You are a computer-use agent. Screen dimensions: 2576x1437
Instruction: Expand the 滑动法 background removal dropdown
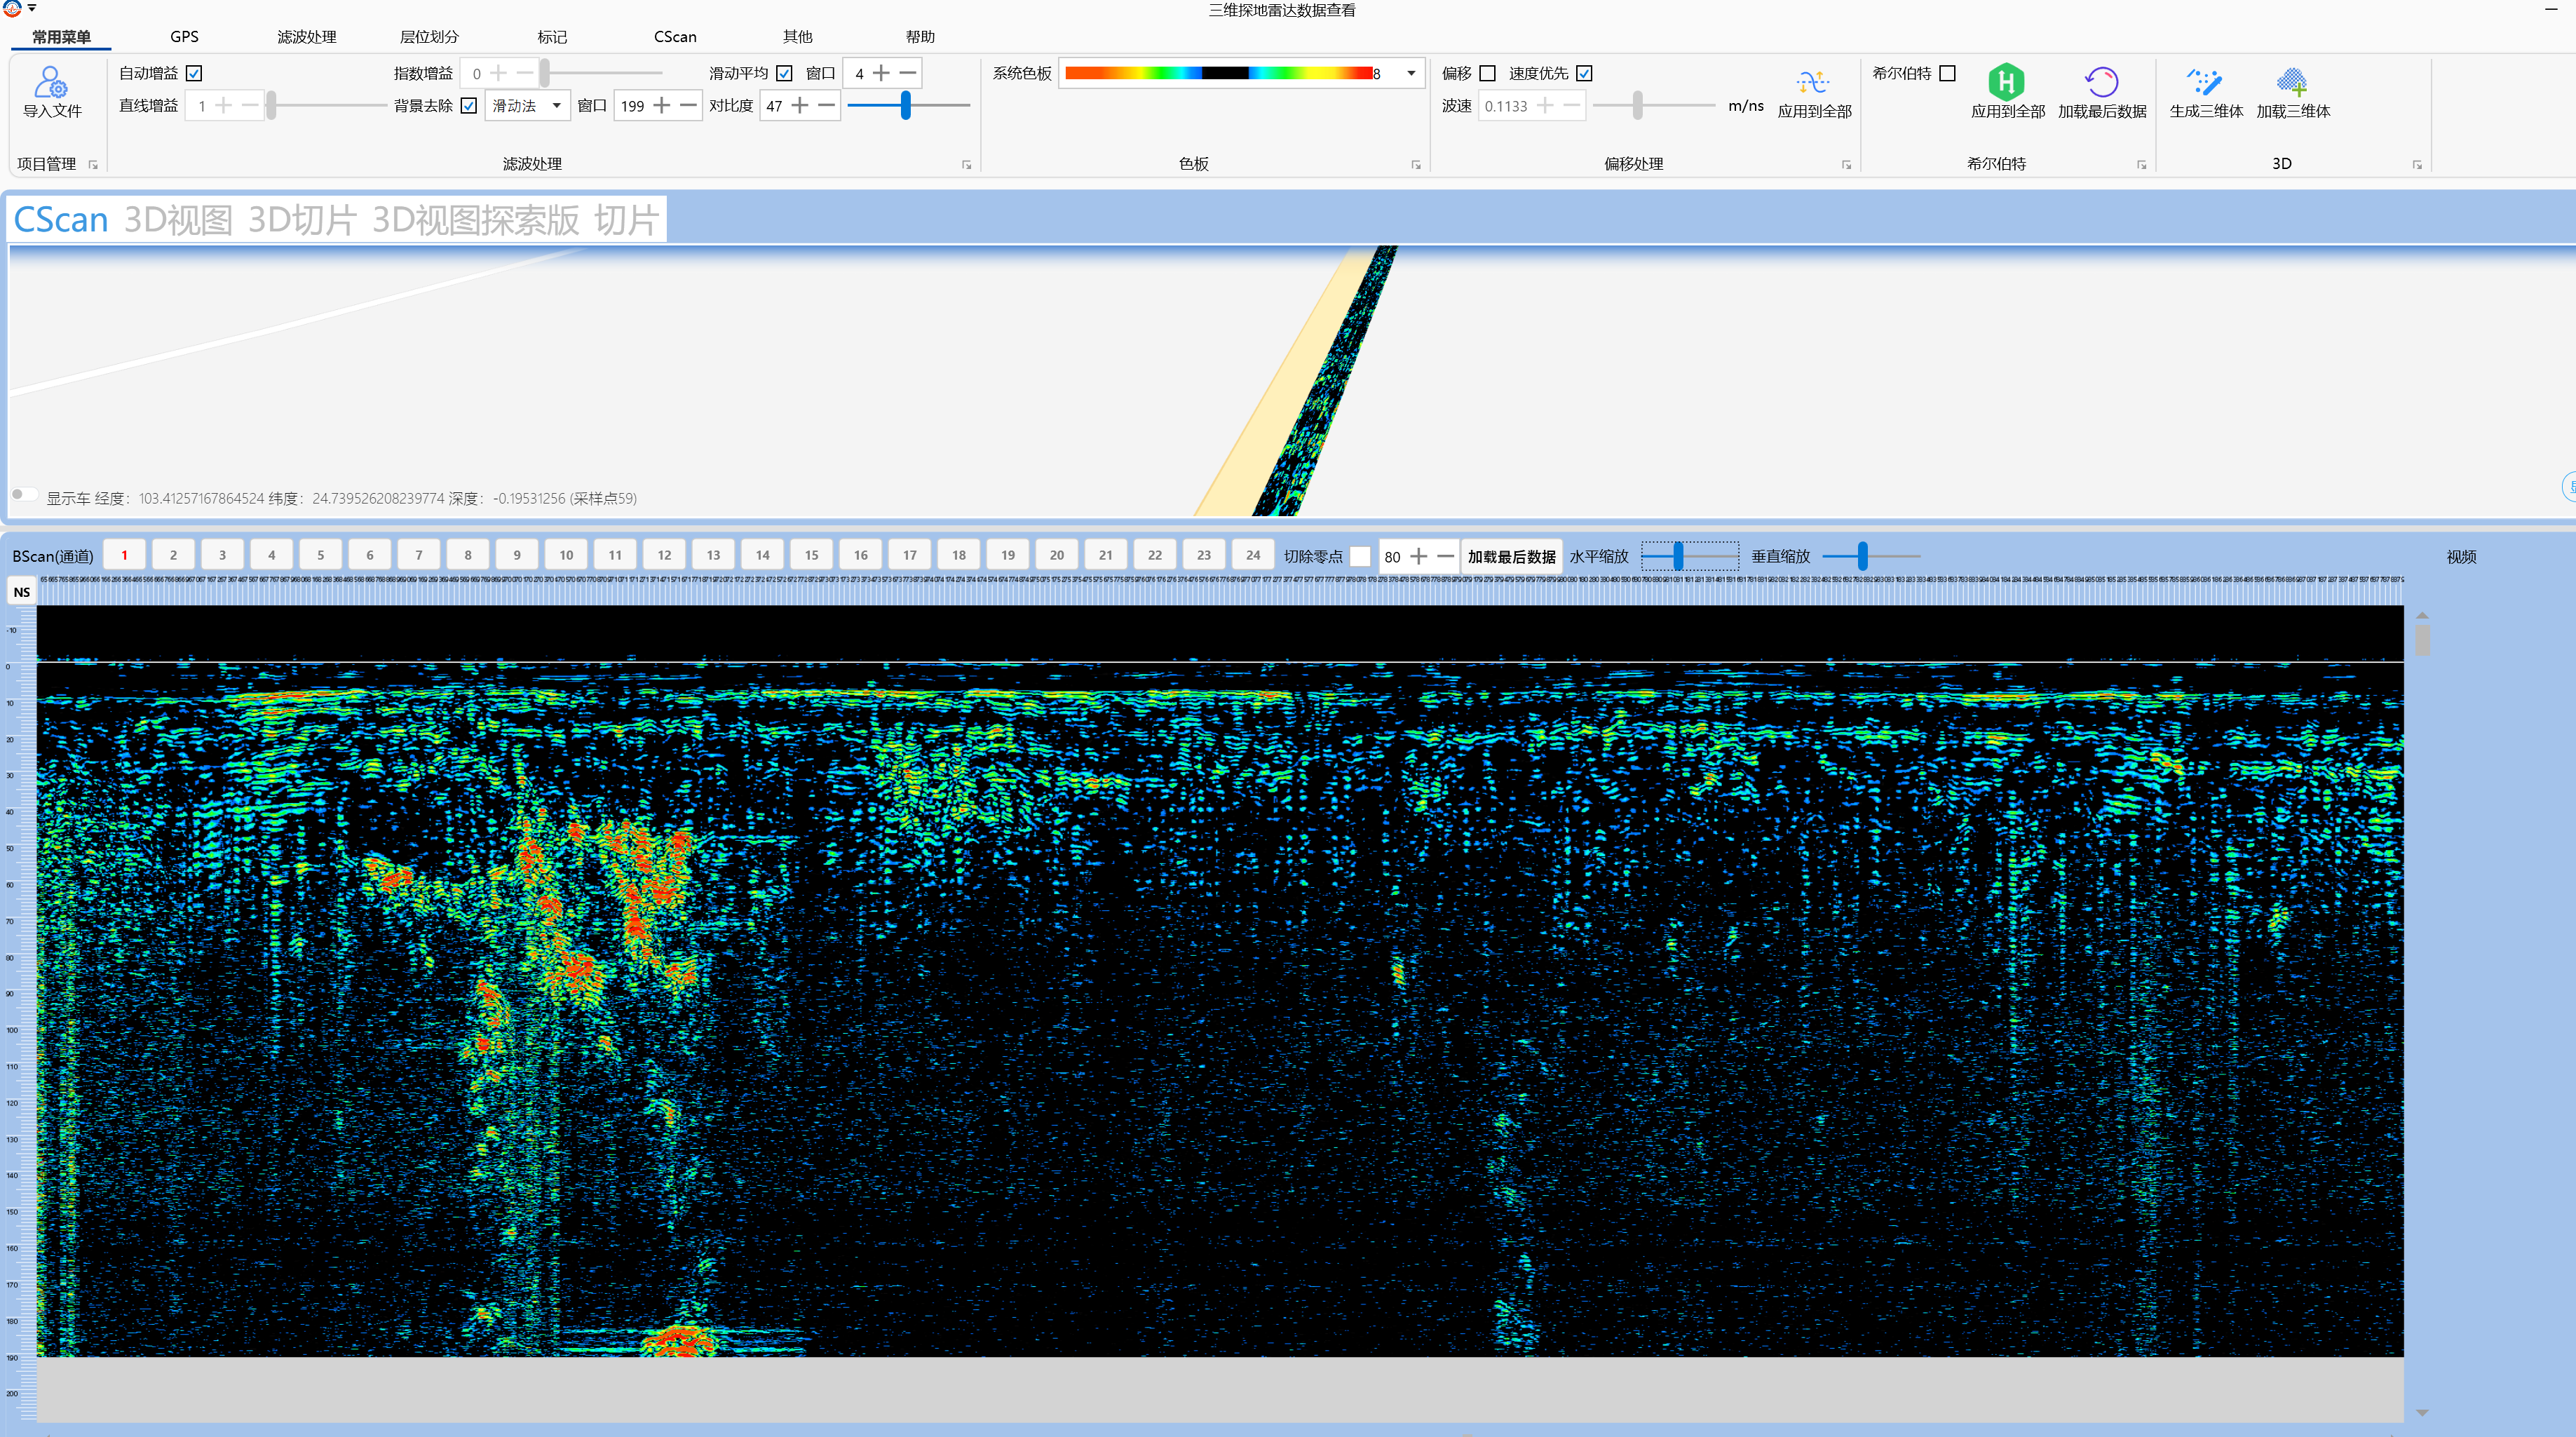point(557,106)
